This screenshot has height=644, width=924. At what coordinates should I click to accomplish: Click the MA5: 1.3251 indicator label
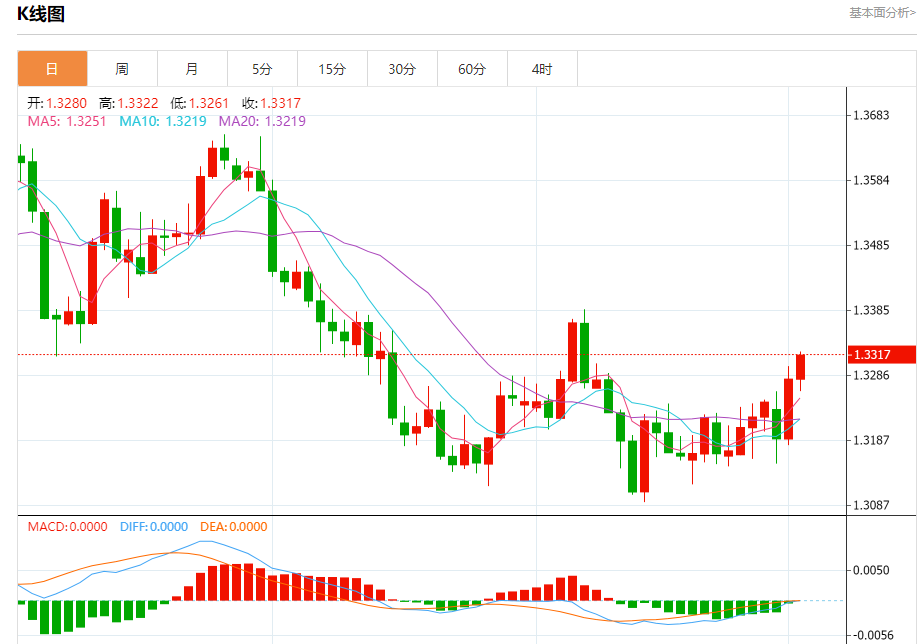[67, 121]
